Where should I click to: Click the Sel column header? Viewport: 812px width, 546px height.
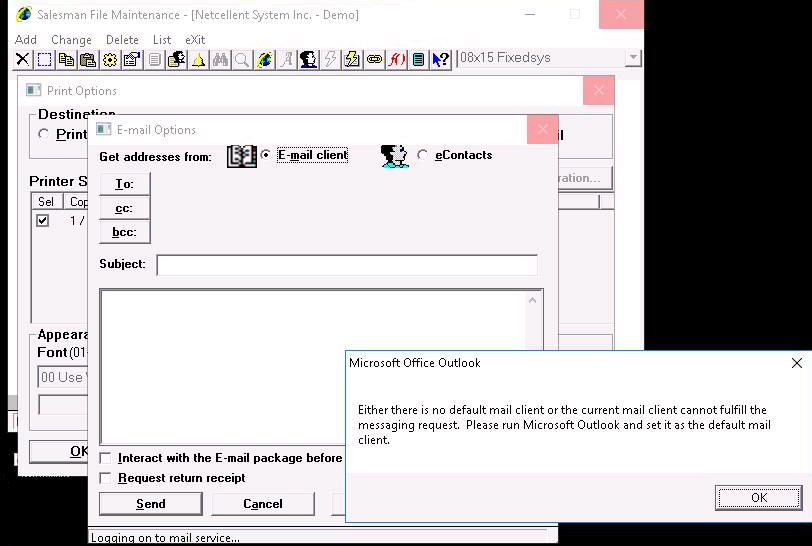click(47, 202)
